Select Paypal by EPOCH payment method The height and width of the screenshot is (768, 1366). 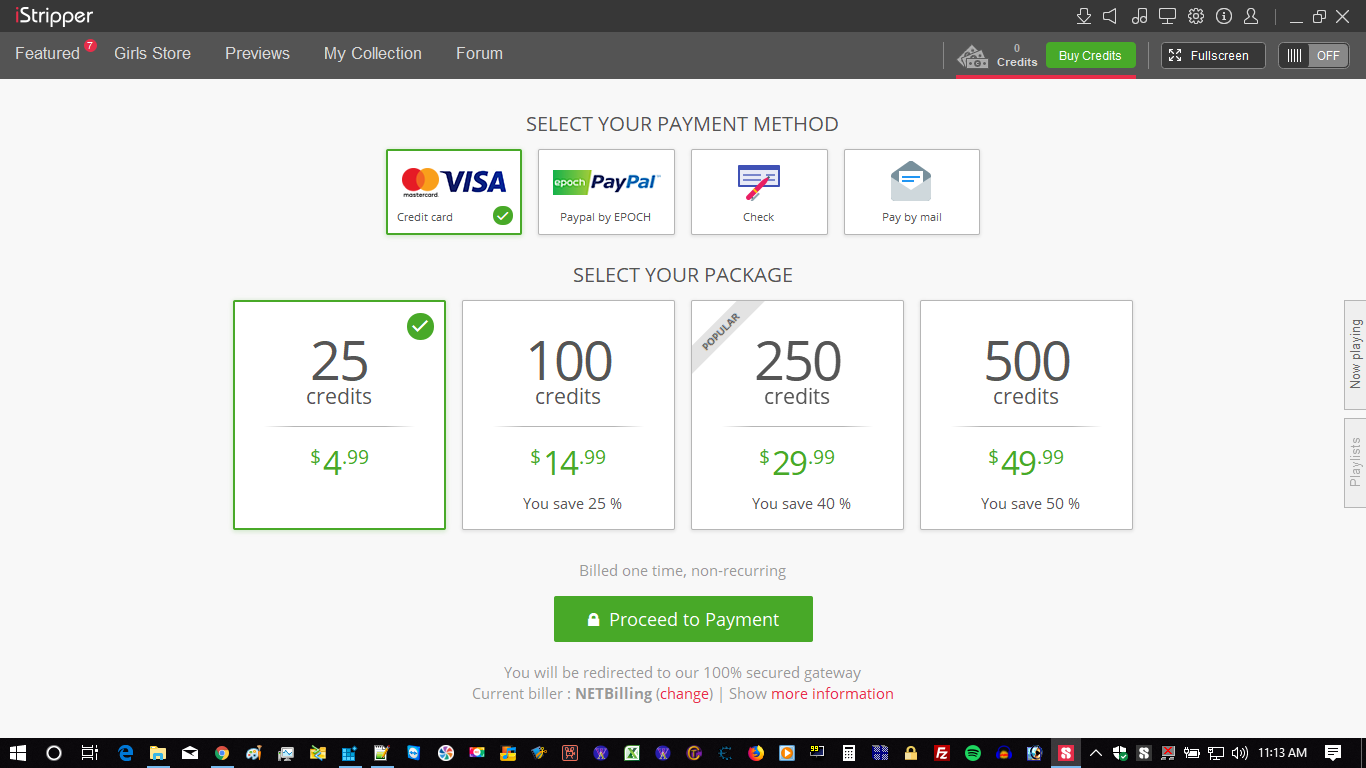(x=606, y=192)
